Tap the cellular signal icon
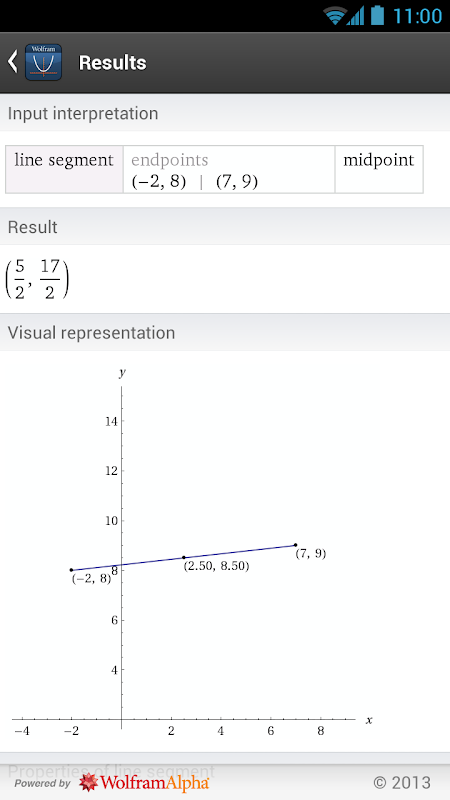450x800 pixels. (355, 16)
